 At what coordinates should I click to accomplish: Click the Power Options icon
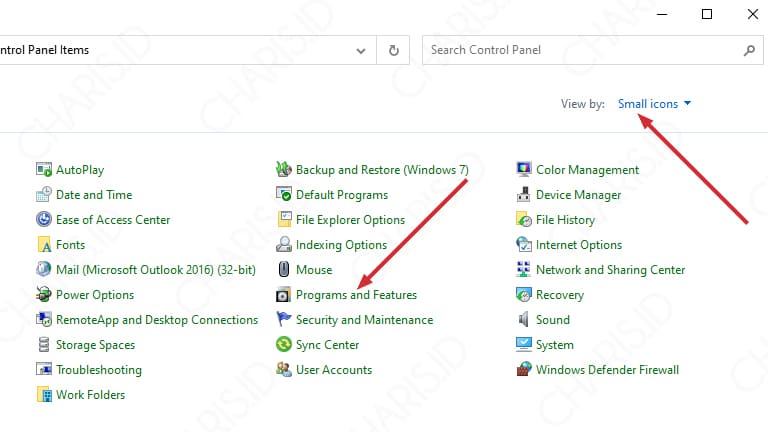[44, 295]
